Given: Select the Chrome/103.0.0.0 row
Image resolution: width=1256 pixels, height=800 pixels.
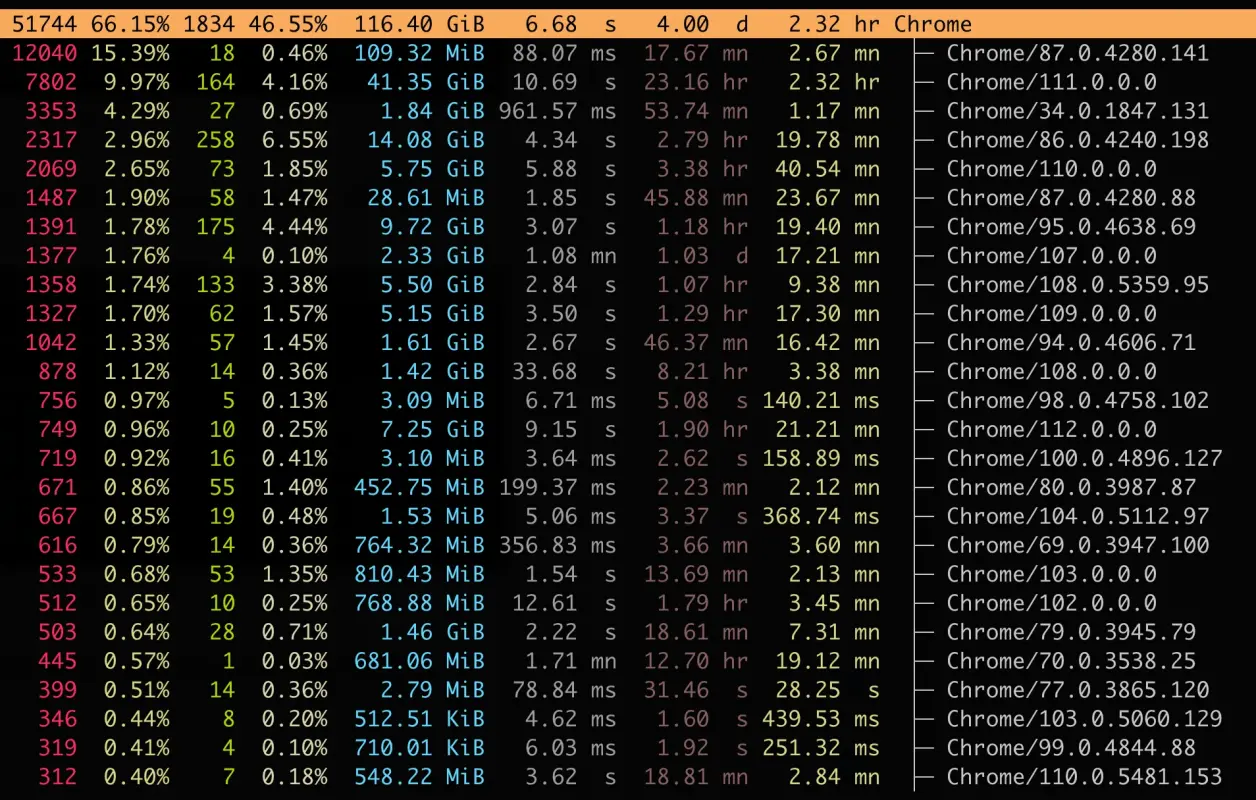Looking at the screenshot, I should tap(628, 575).
